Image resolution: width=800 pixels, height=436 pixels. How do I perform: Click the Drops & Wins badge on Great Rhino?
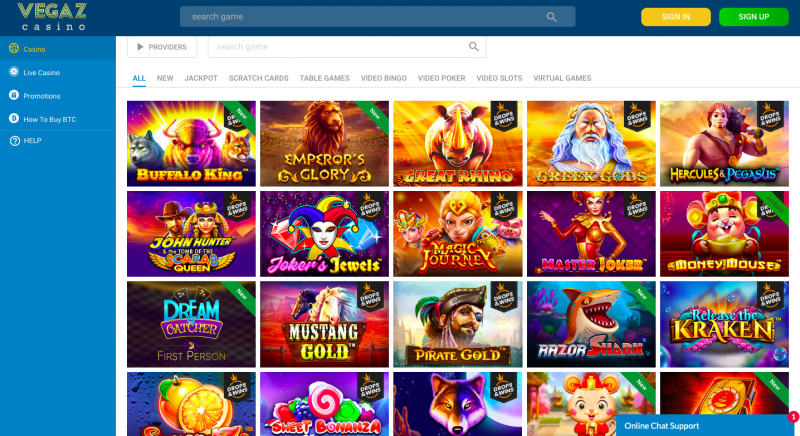click(x=504, y=116)
